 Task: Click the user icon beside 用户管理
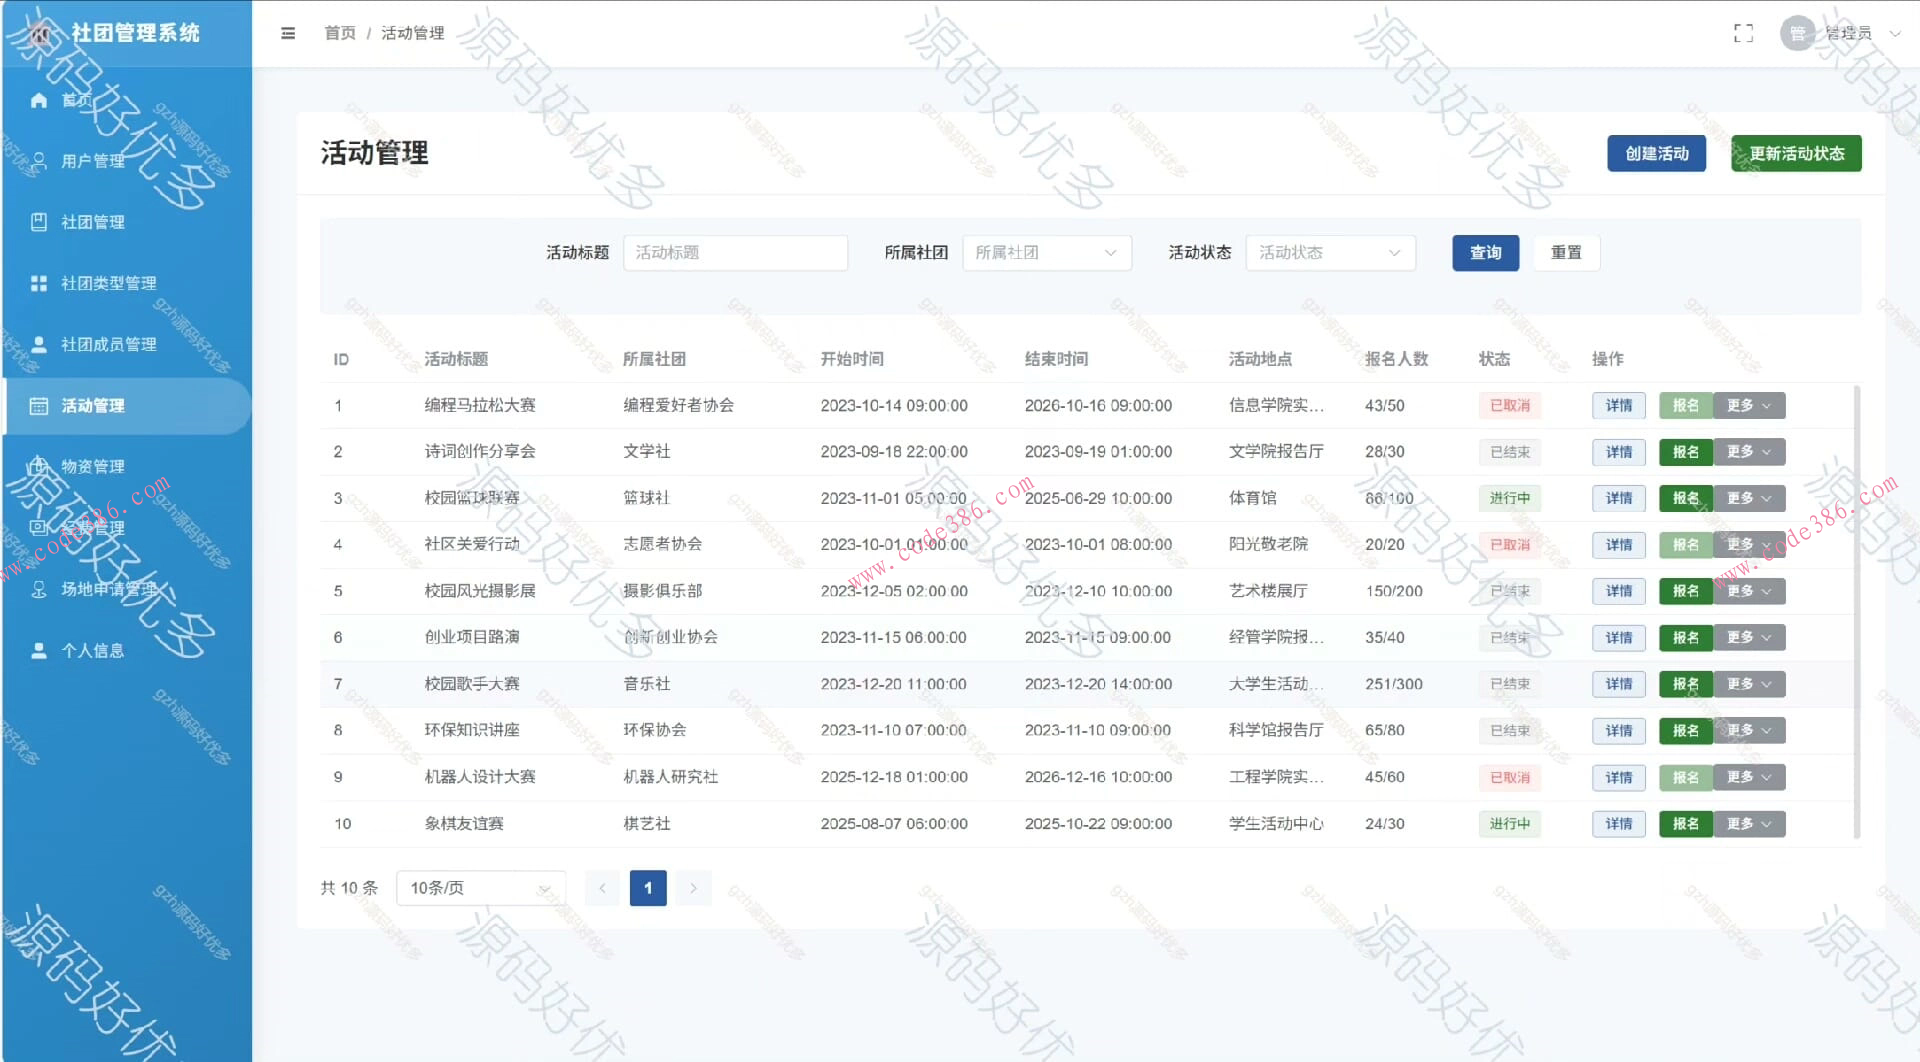click(38, 160)
